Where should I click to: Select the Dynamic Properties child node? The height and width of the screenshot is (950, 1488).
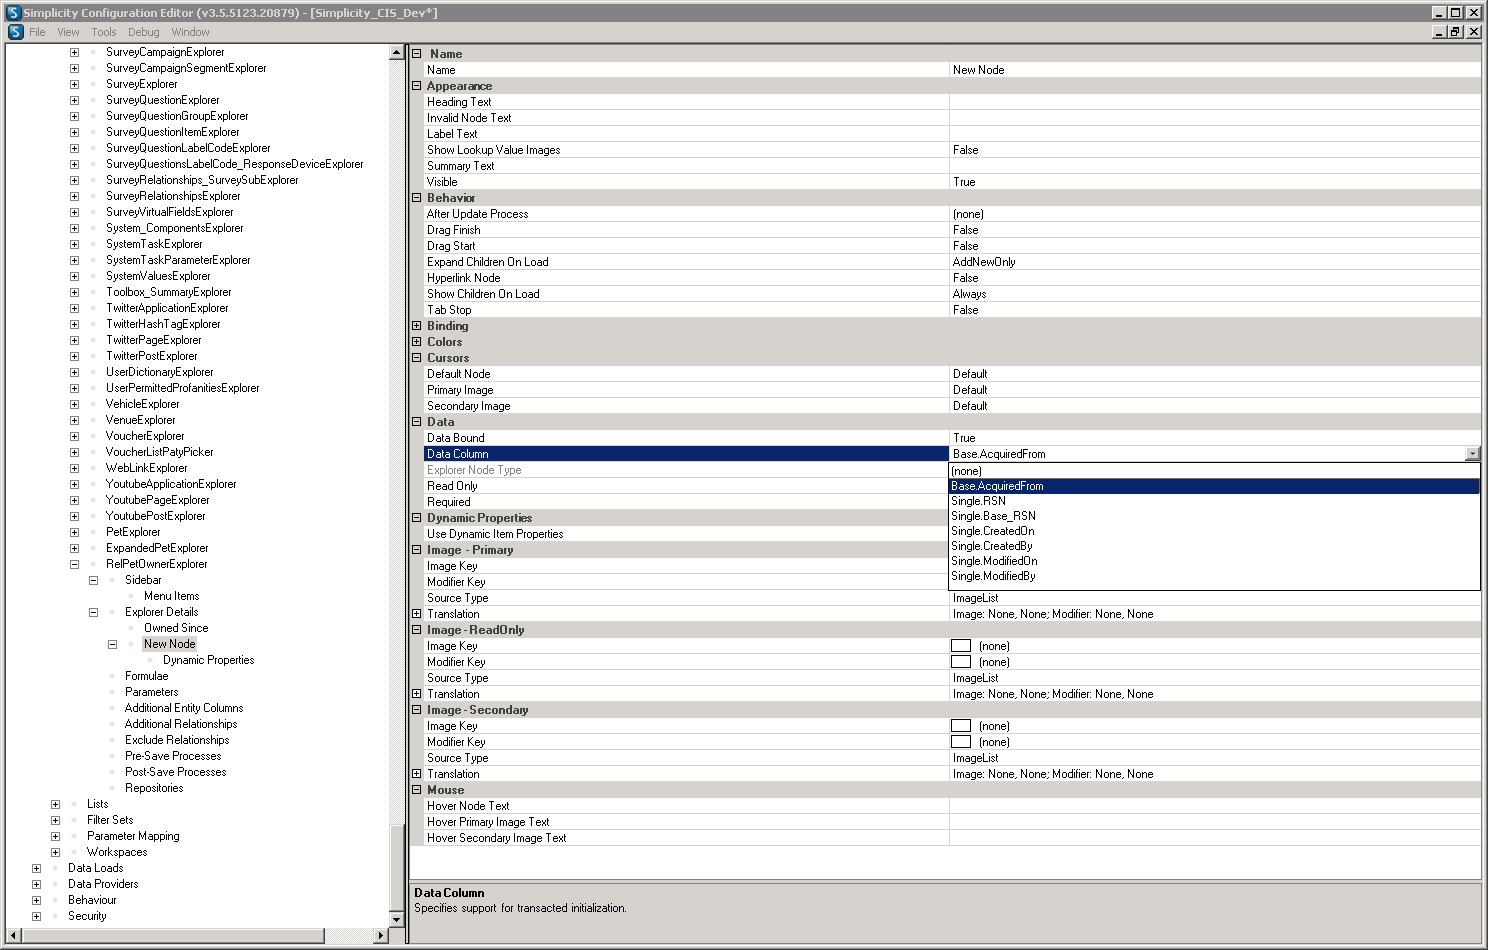click(x=208, y=660)
